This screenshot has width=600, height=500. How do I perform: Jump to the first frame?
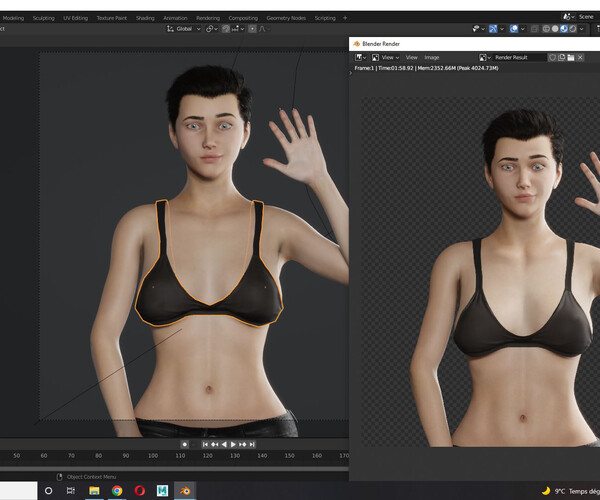coord(205,445)
